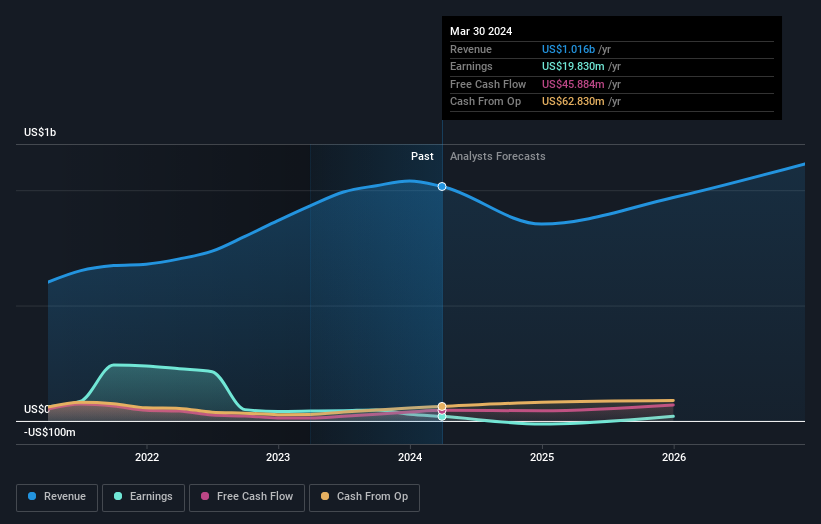Toggle the Revenue legend button
Image resolution: width=821 pixels, height=524 pixels.
(57, 497)
